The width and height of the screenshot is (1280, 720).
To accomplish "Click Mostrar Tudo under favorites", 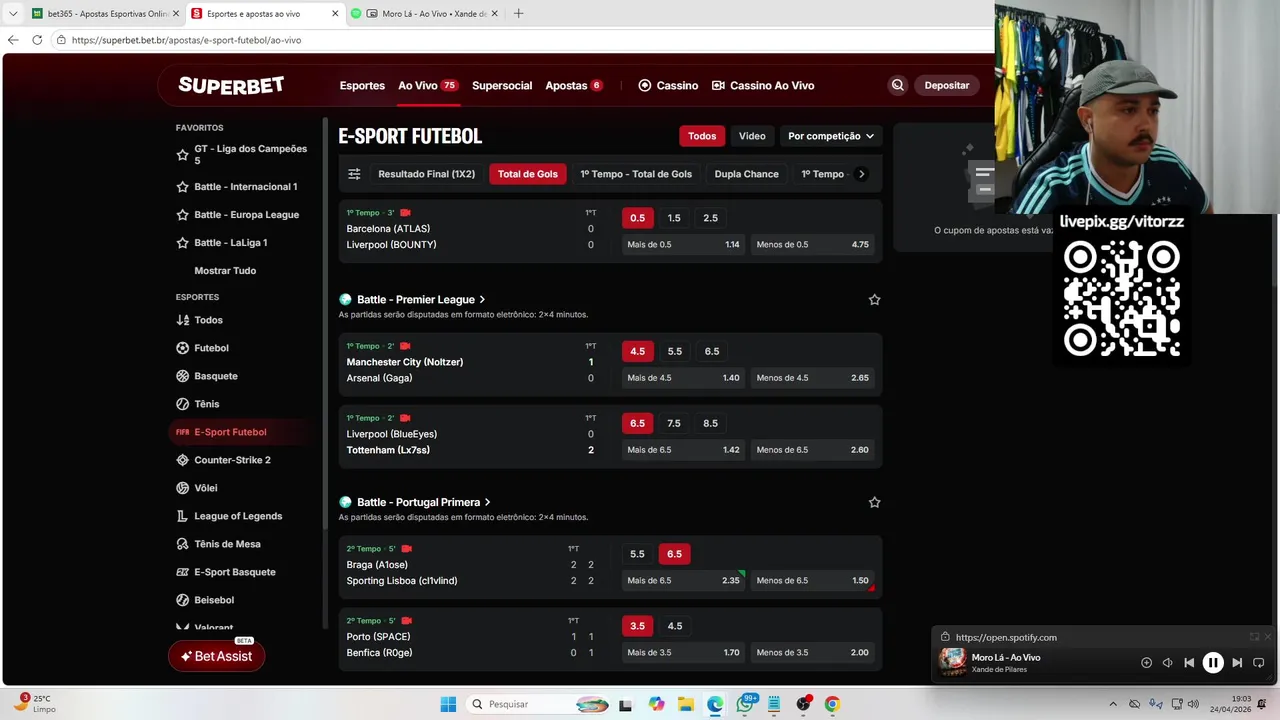I will click(x=225, y=271).
